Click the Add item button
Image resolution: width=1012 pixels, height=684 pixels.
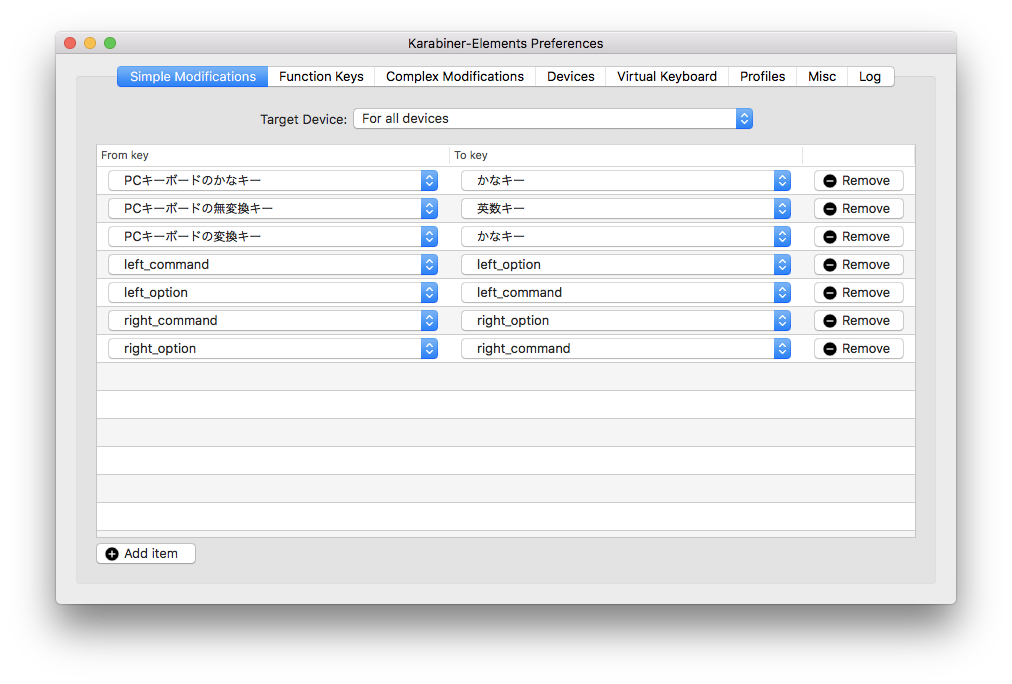pyautogui.click(x=146, y=554)
